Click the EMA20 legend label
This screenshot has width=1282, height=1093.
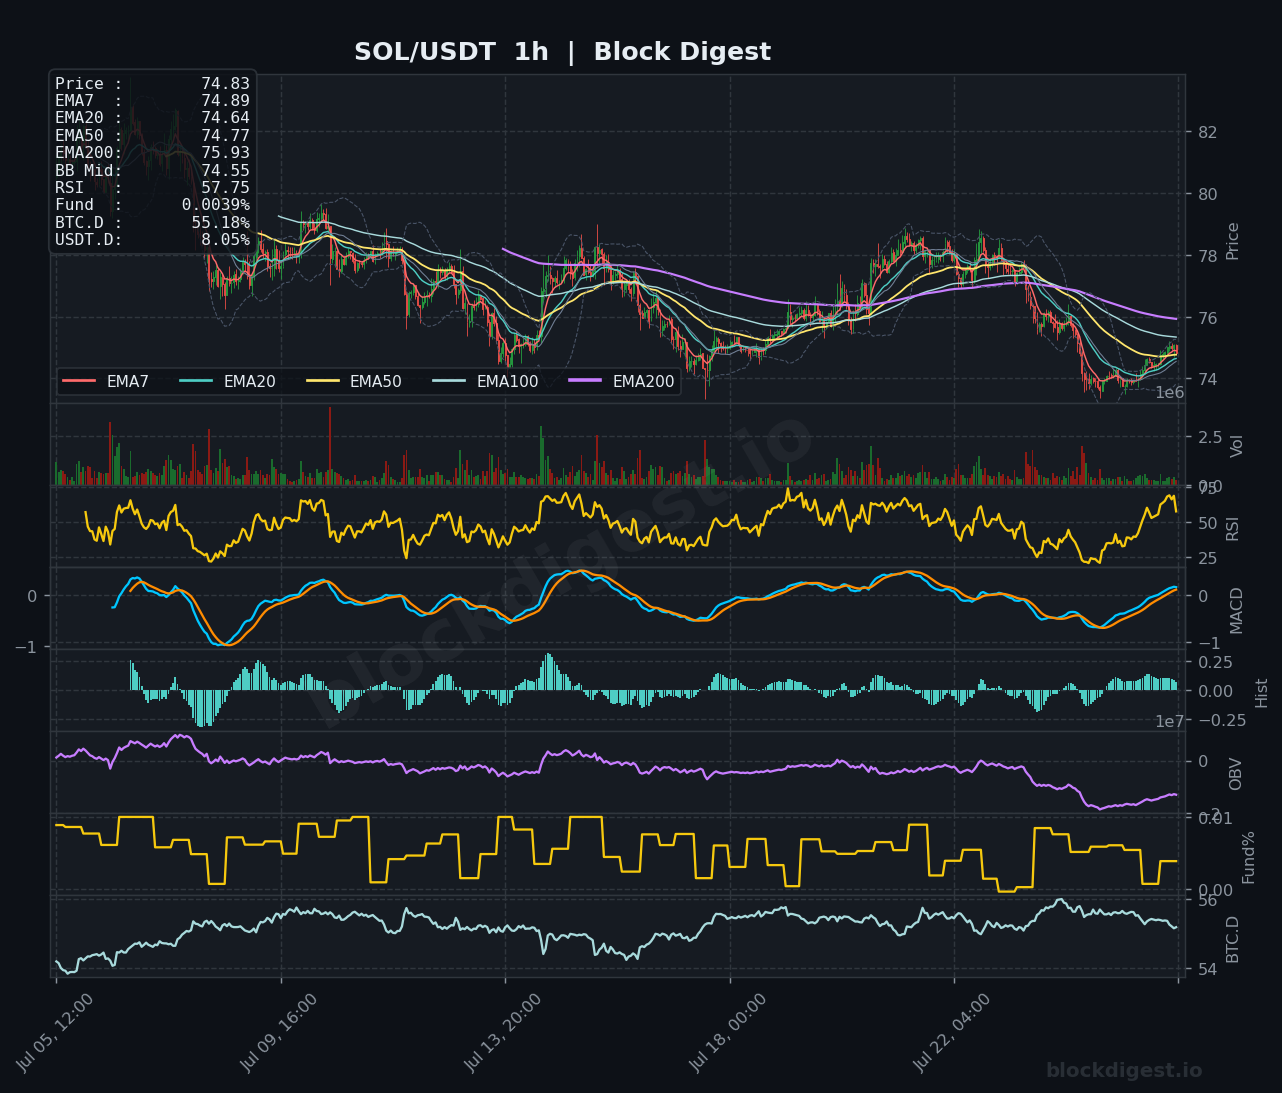[249, 382]
